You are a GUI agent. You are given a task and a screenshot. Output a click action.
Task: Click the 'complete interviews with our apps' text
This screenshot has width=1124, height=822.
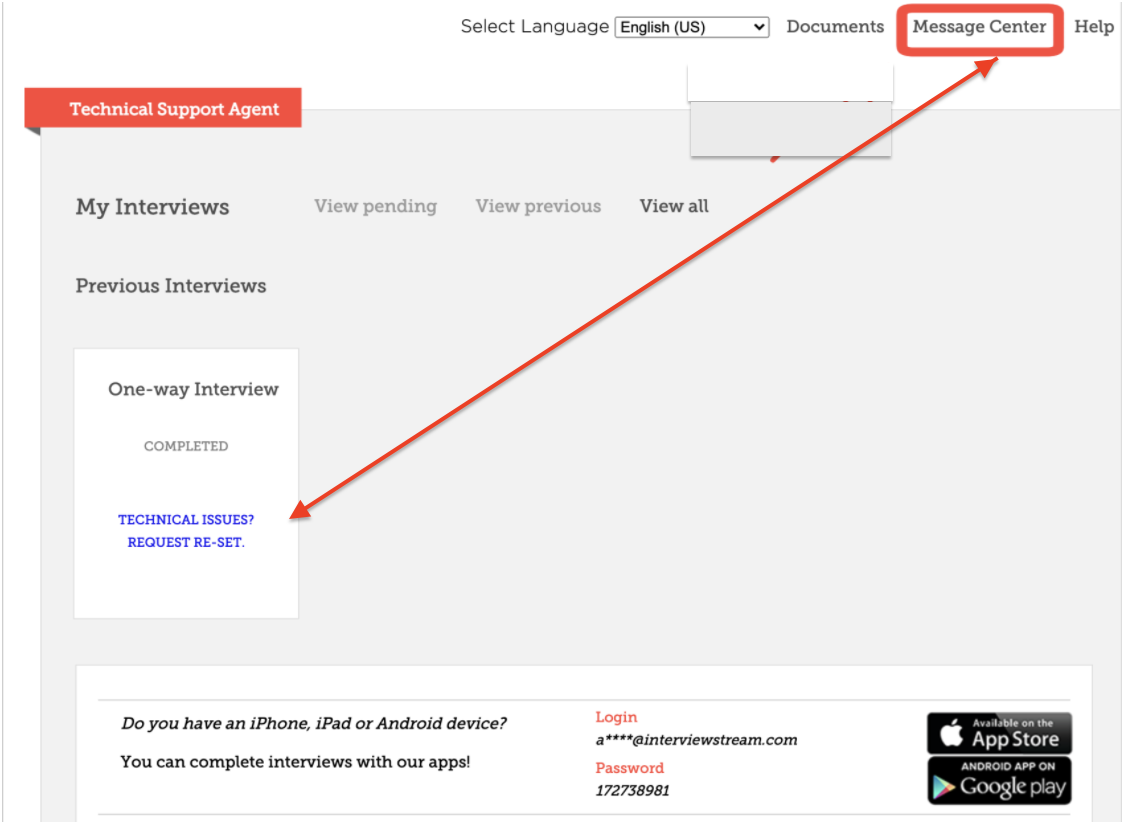coord(295,762)
